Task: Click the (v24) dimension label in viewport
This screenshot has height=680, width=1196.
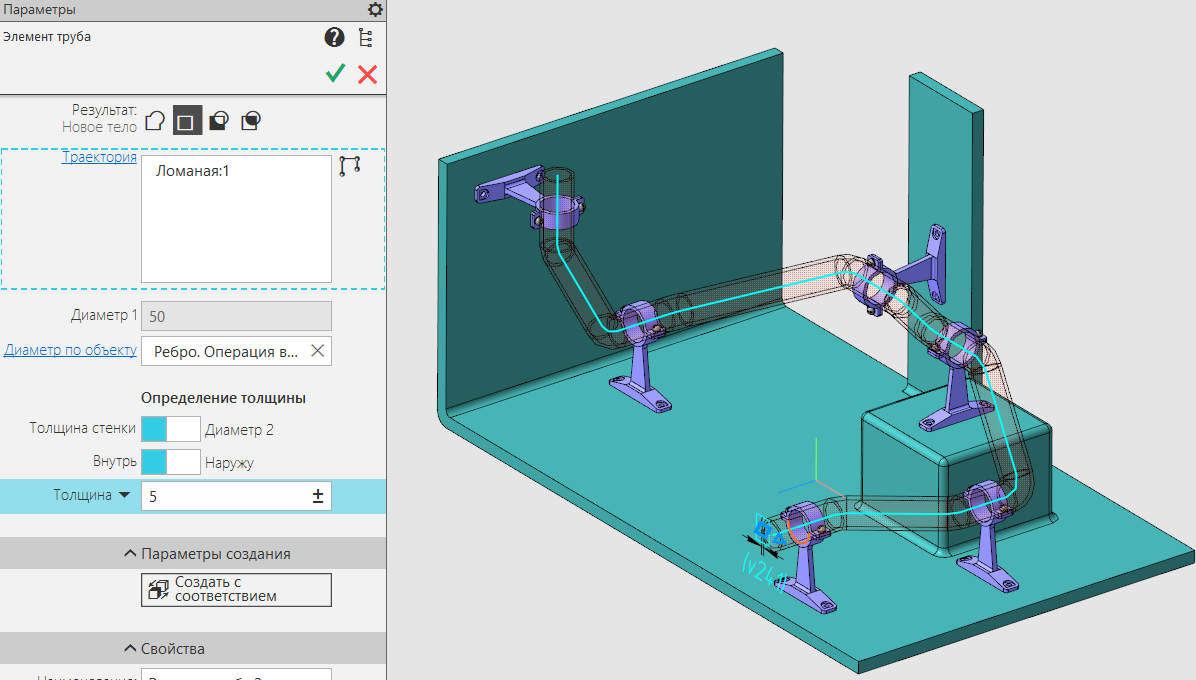Action: point(764,573)
